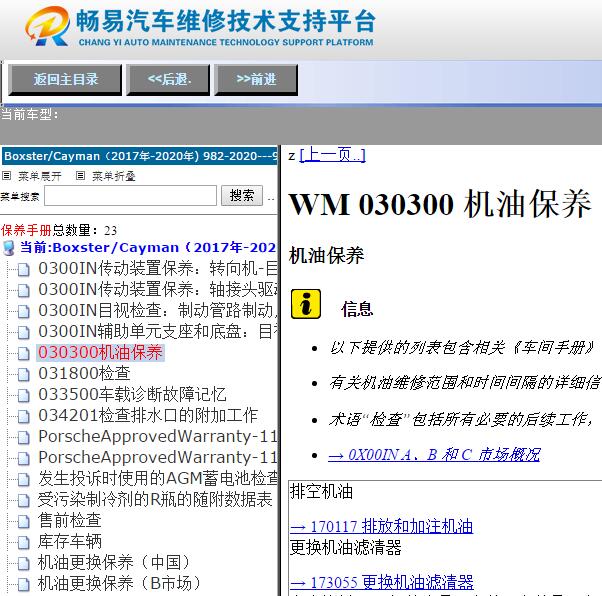Click document icon beside 0300IN传动装置保养：转向机
The width and height of the screenshot is (602, 596).
23,270
